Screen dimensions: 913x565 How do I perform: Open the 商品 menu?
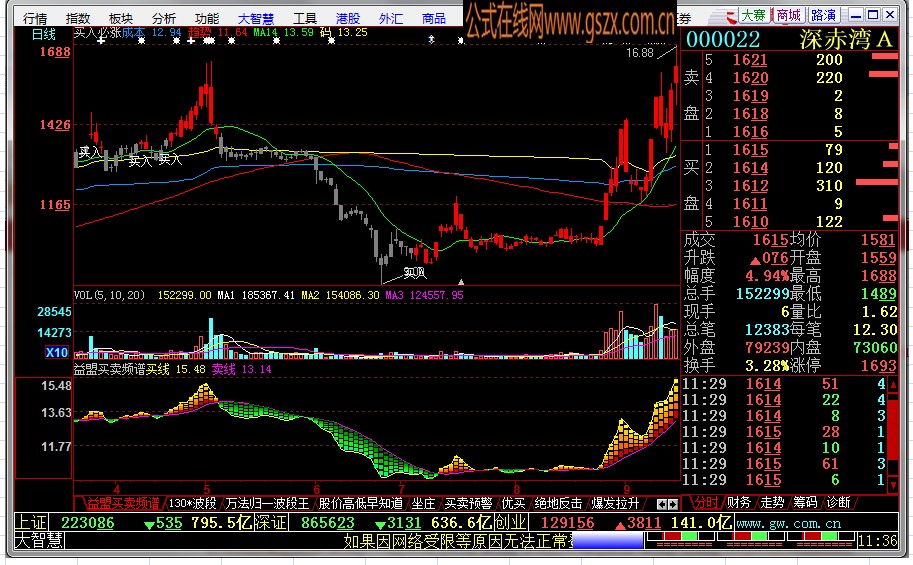coord(434,19)
